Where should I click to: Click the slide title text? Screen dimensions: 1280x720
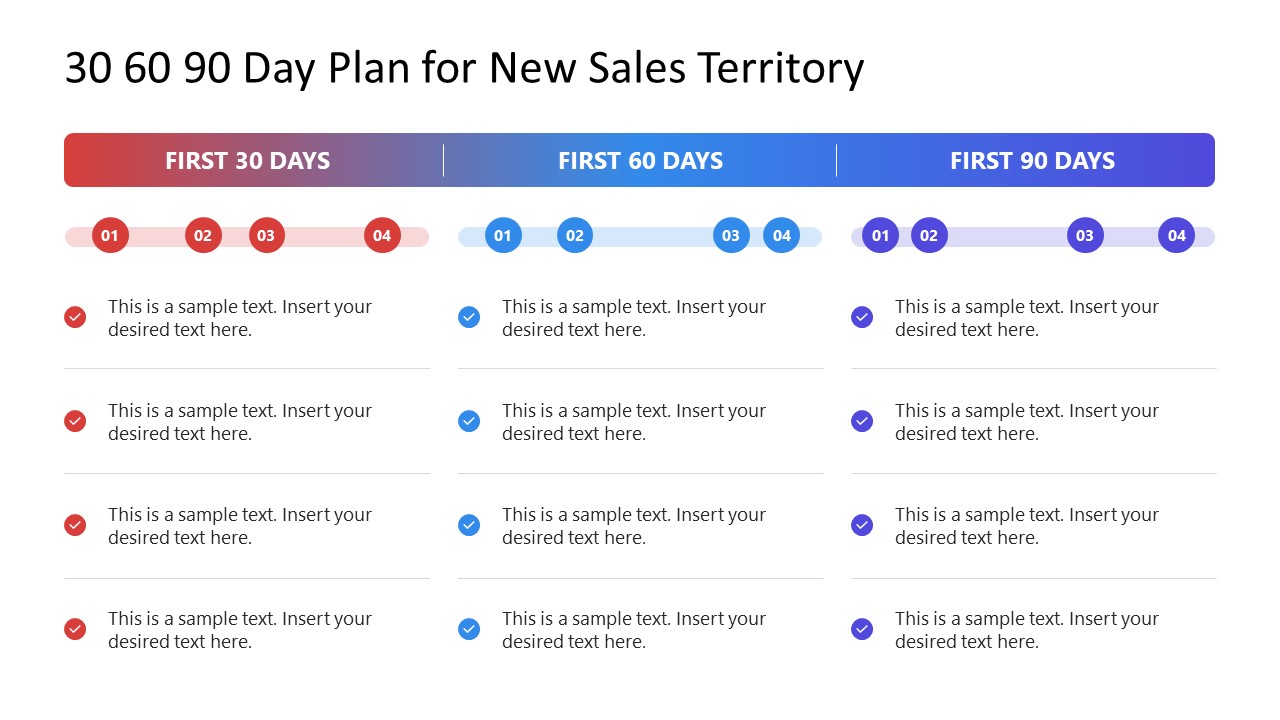464,69
